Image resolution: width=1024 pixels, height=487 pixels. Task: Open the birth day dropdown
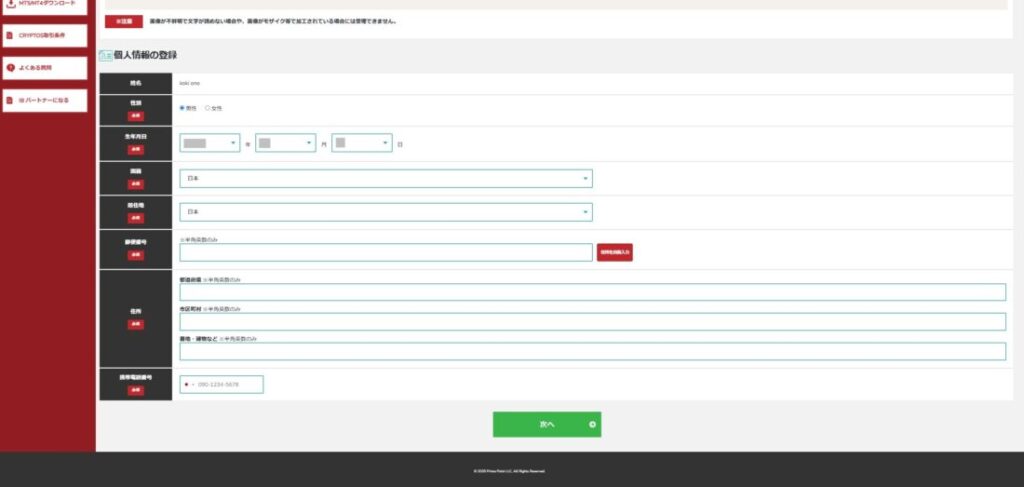pyautogui.click(x=361, y=144)
